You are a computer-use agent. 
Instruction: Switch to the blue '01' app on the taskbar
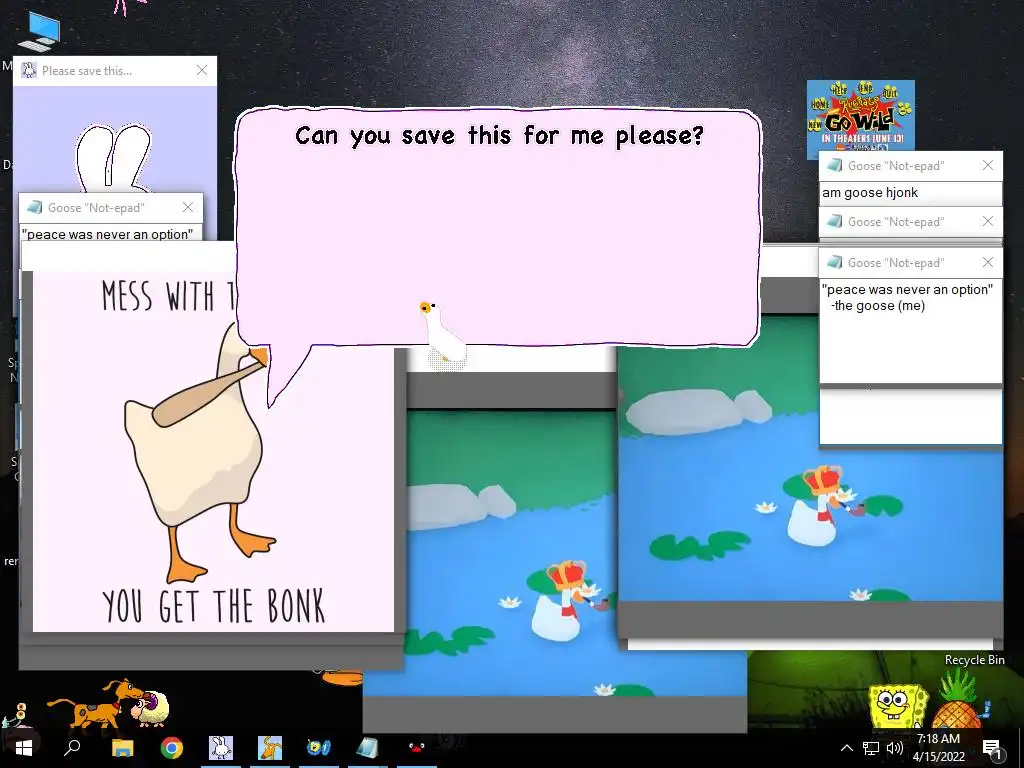pyautogui.click(x=319, y=748)
